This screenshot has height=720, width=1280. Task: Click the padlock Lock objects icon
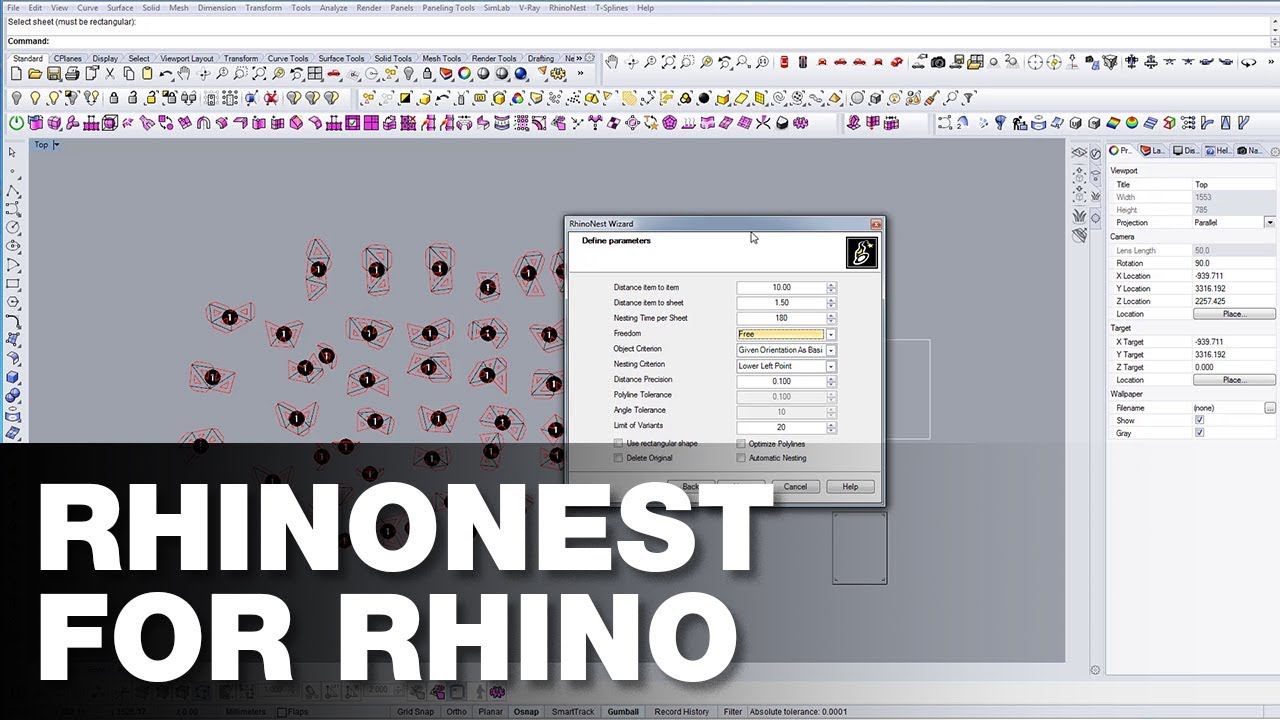(113, 98)
